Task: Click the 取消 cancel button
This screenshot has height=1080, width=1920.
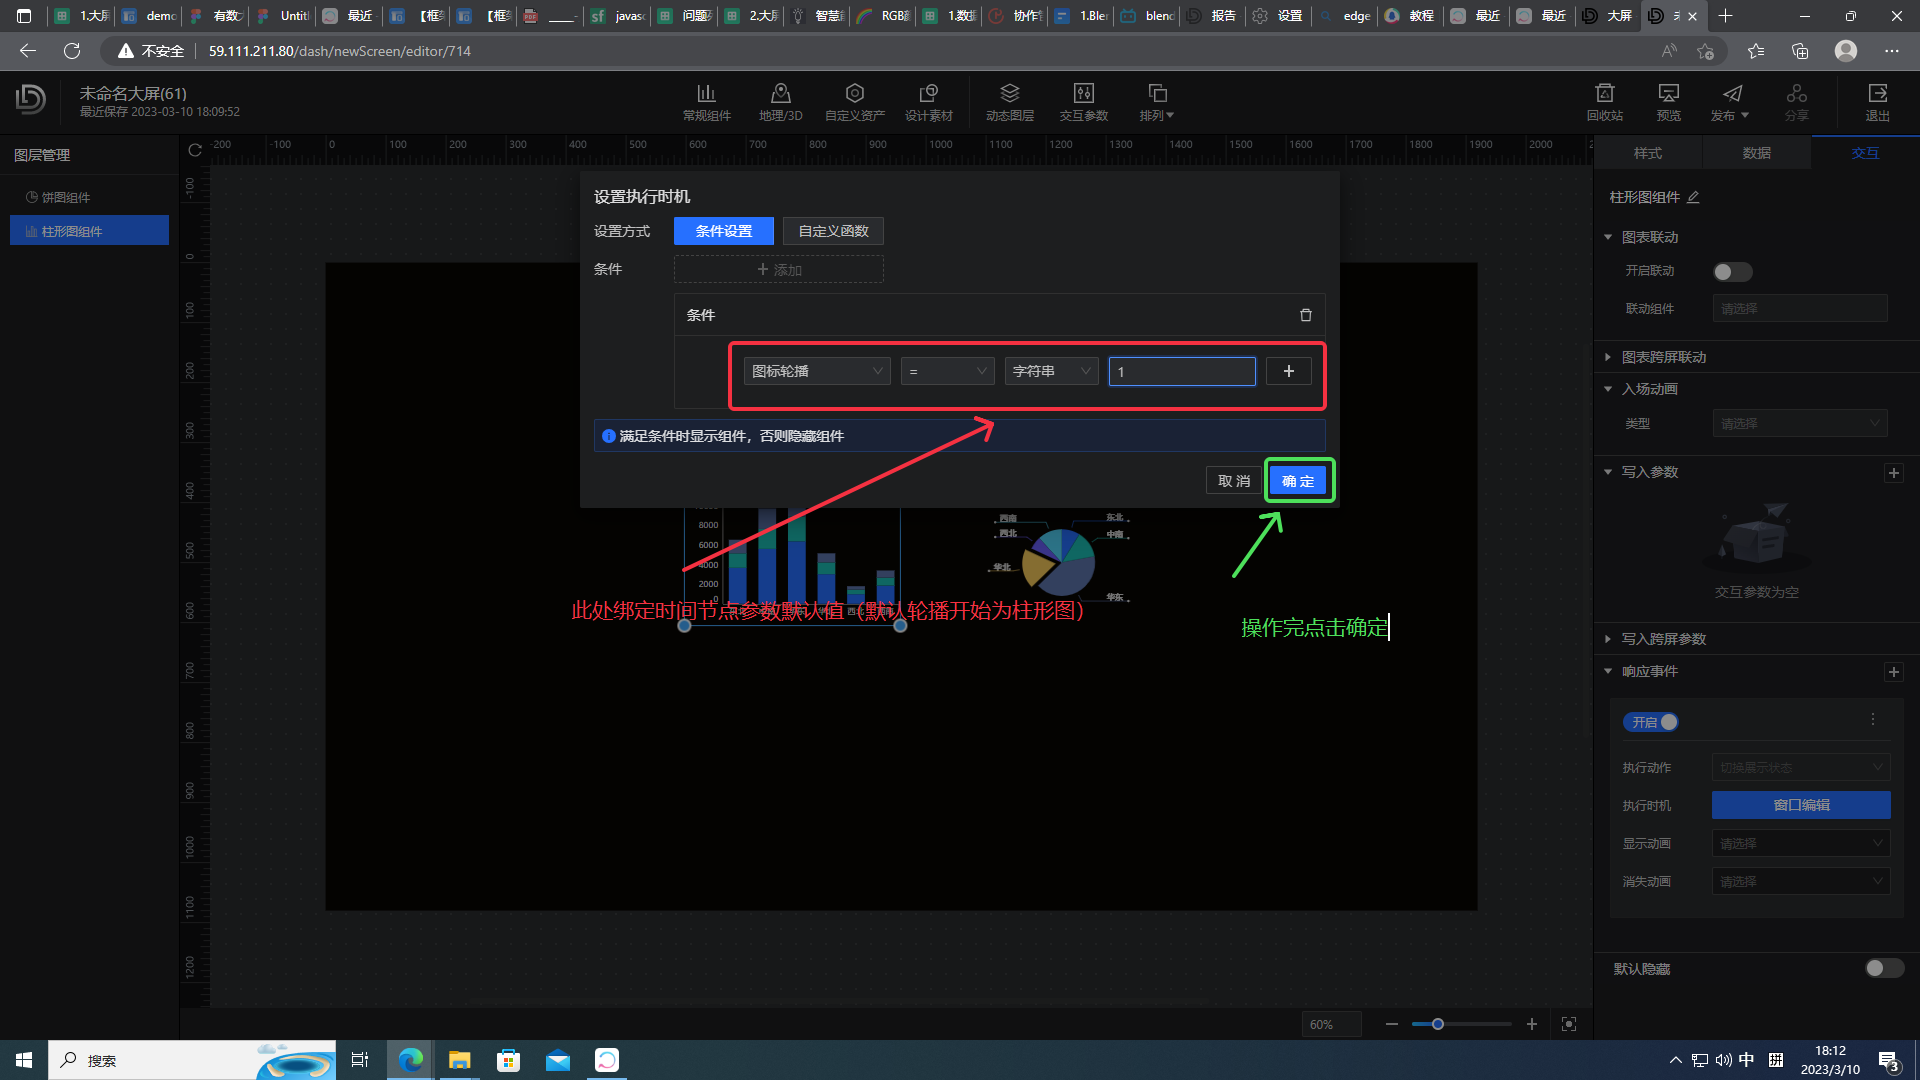Action: 1234,481
